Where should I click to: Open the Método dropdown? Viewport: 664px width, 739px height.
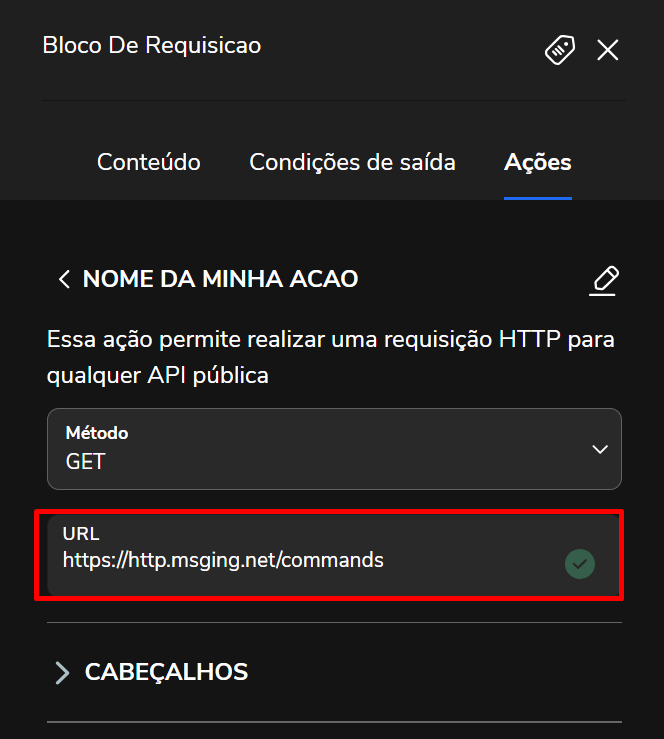[334, 449]
